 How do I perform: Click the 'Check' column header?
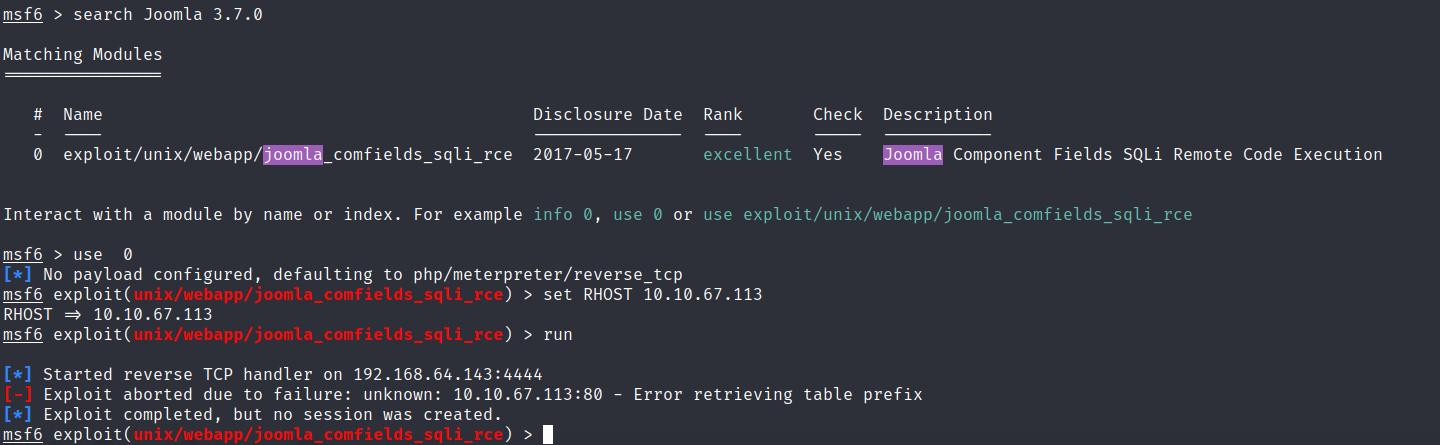pyautogui.click(x=837, y=115)
